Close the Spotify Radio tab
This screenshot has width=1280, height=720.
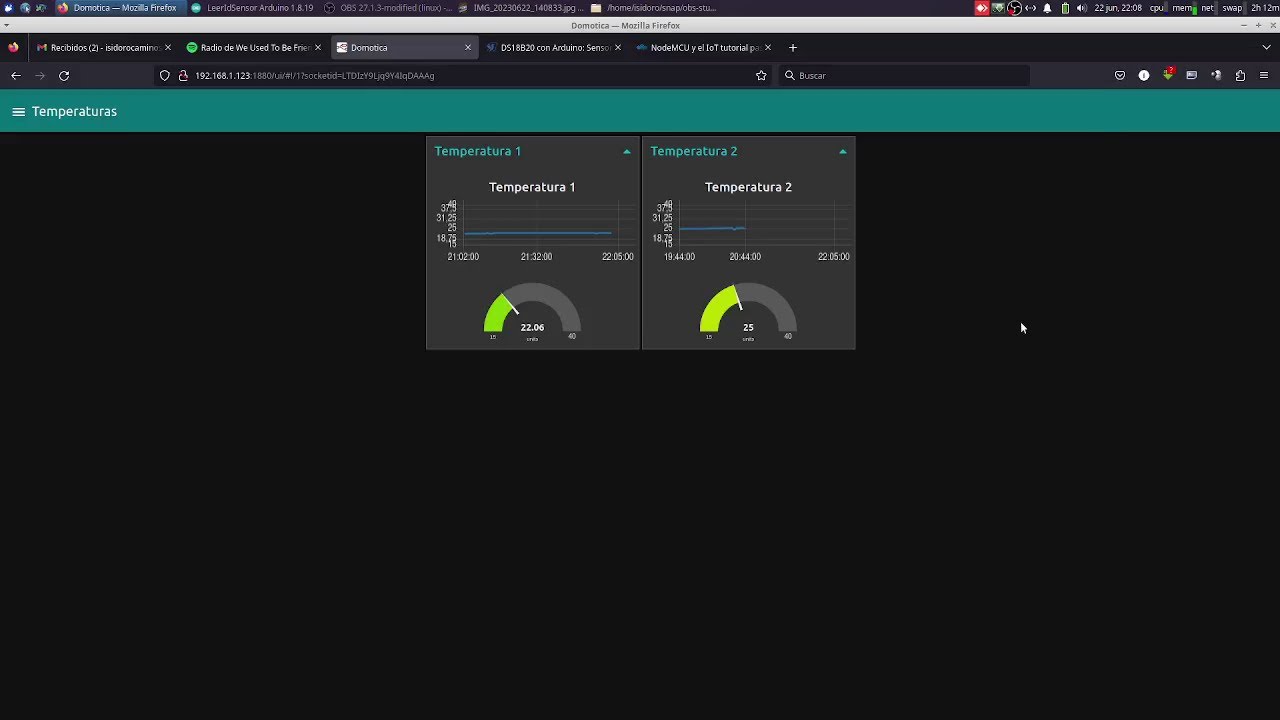(318, 47)
